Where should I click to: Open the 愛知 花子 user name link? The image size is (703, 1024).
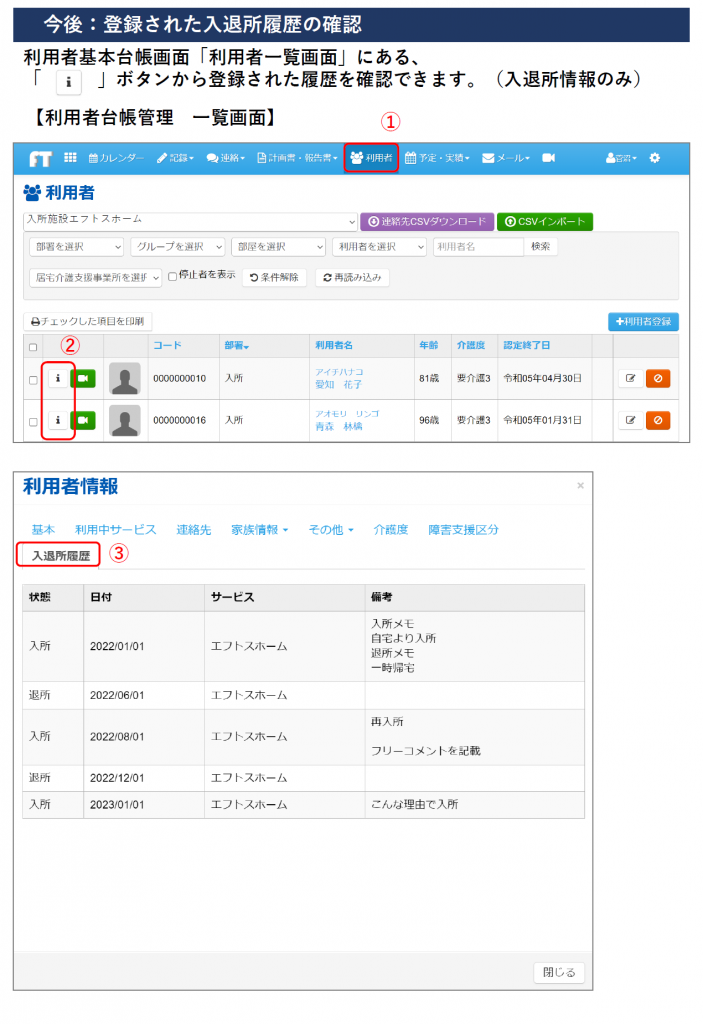[x=338, y=385]
